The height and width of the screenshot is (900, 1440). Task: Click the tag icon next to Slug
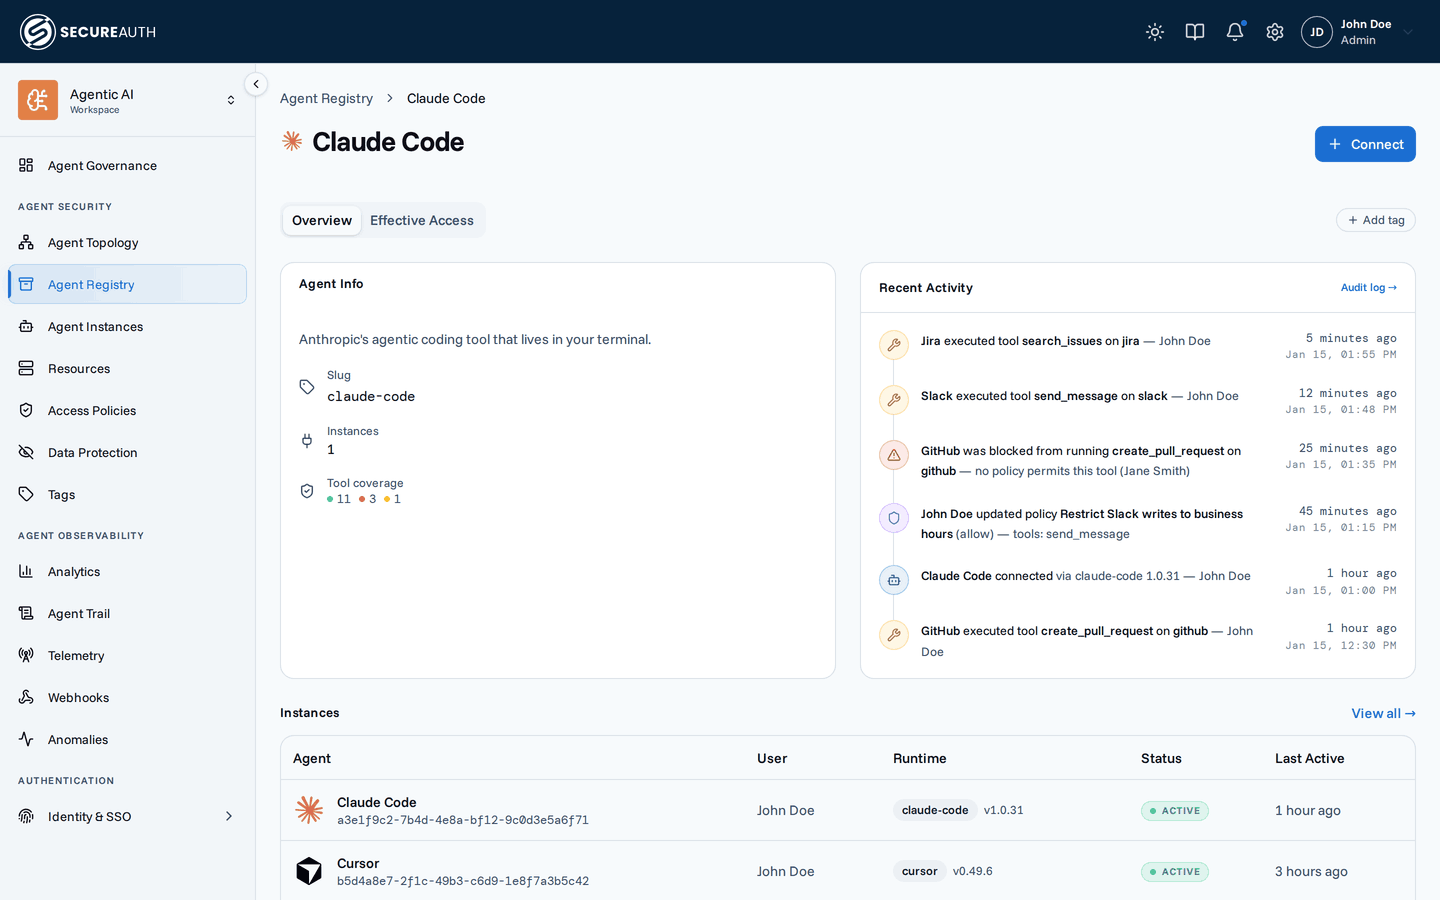pyautogui.click(x=307, y=387)
